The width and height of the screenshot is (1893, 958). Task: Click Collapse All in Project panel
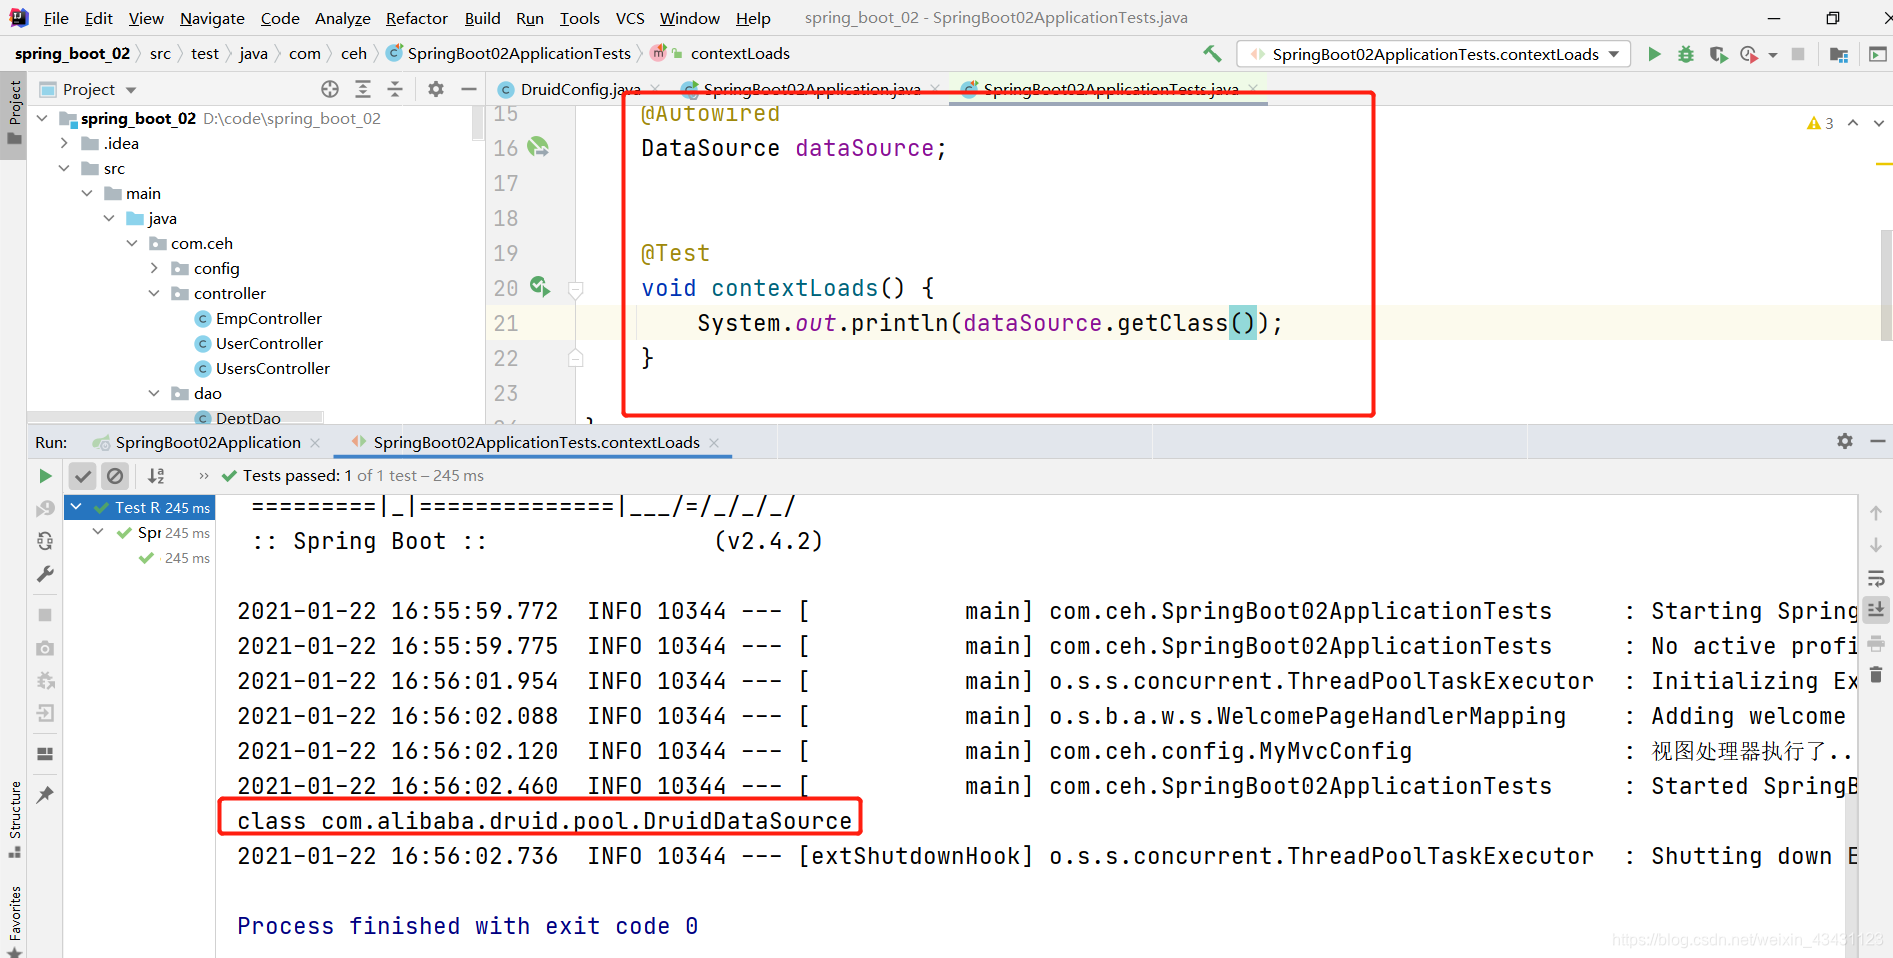[x=395, y=89]
